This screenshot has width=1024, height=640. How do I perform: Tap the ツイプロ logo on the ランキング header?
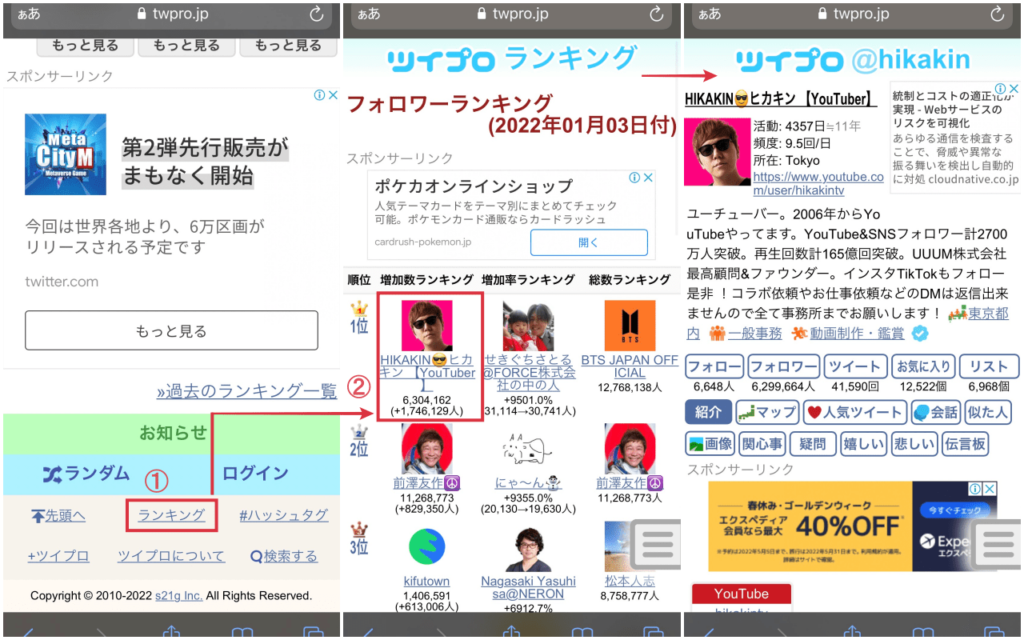pyautogui.click(x=440, y=61)
